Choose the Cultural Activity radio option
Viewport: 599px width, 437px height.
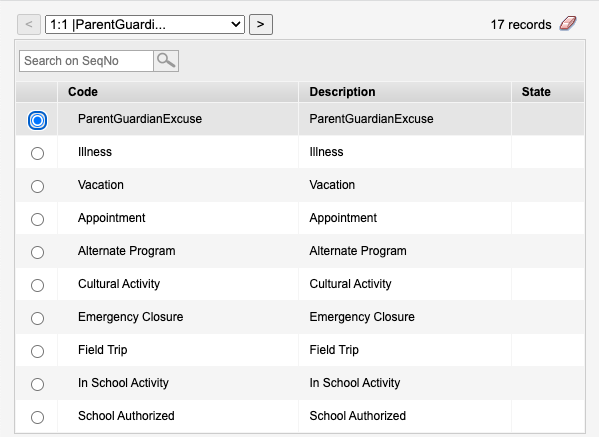point(37,285)
